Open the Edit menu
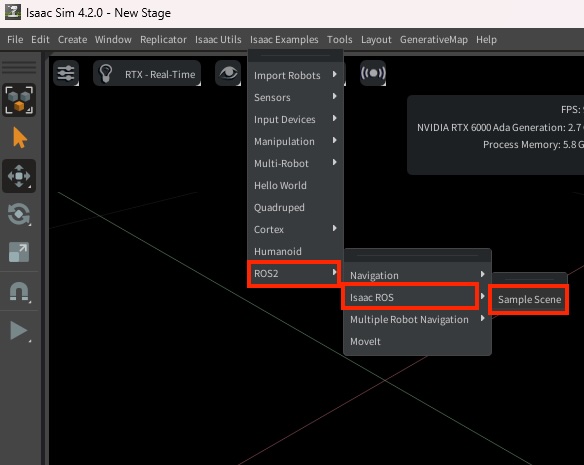Viewport: 584px width, 465px height. click(x=40, y=39)
